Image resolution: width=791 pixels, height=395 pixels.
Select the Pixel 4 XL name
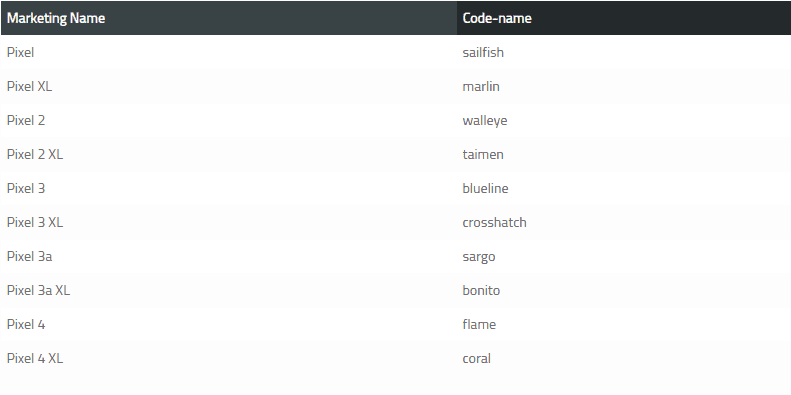pos(35,359)
